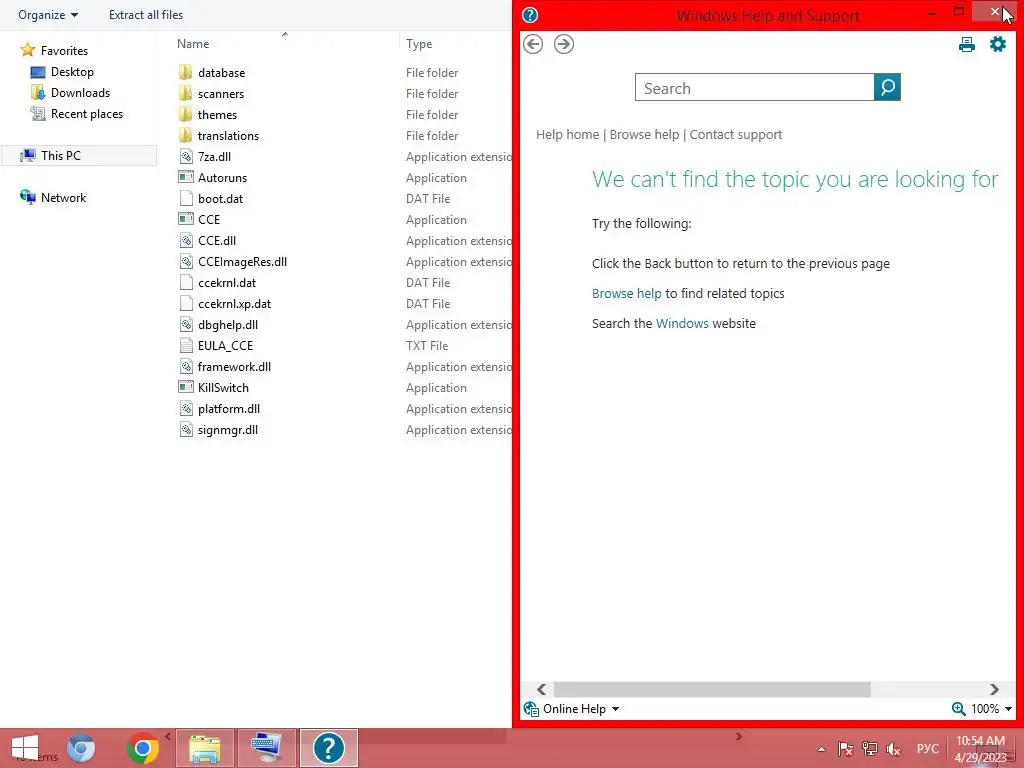Sort file list by Name column
Screen dimensions: 1024x768
193,44
